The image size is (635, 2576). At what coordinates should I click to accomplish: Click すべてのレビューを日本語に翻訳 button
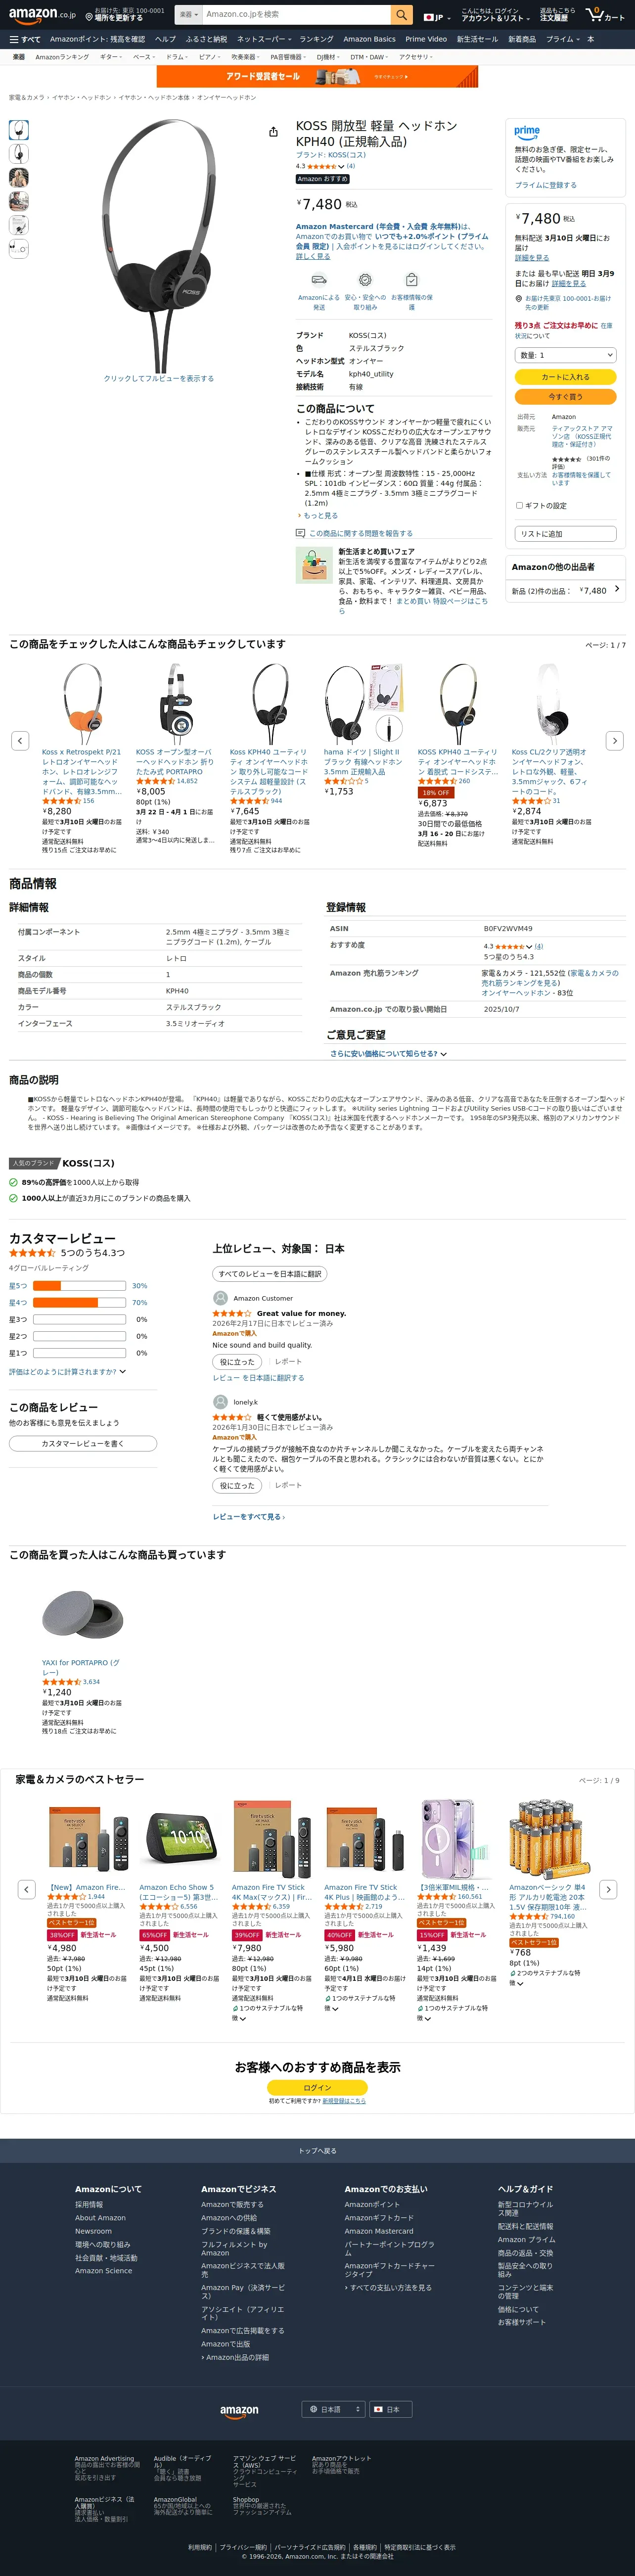270,1273
